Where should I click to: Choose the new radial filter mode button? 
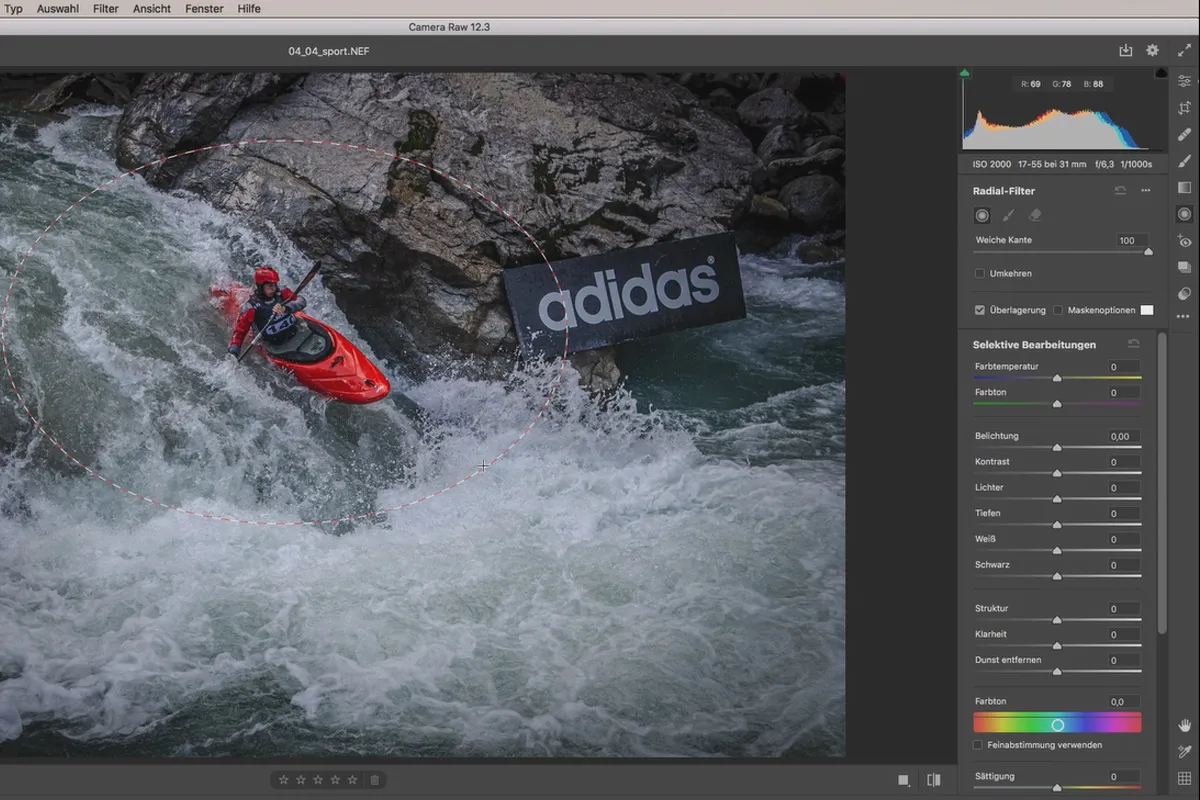point(982,215)
